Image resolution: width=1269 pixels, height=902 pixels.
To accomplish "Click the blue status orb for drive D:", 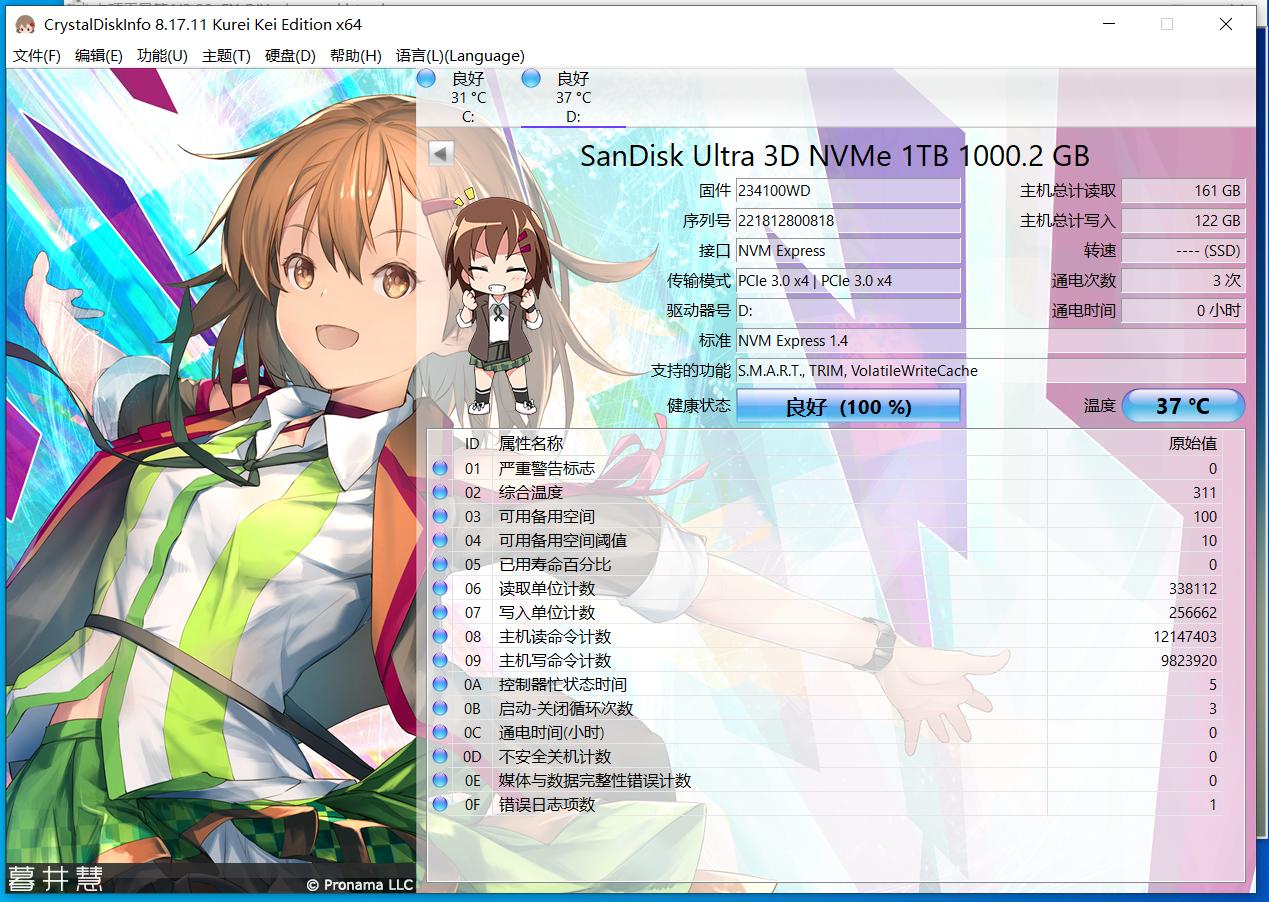I will pyautogui.click(x=531, y=78).
